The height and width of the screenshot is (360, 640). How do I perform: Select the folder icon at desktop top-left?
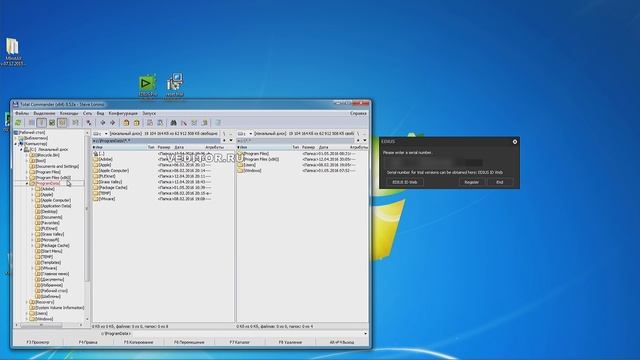click(x=12, y=47)
